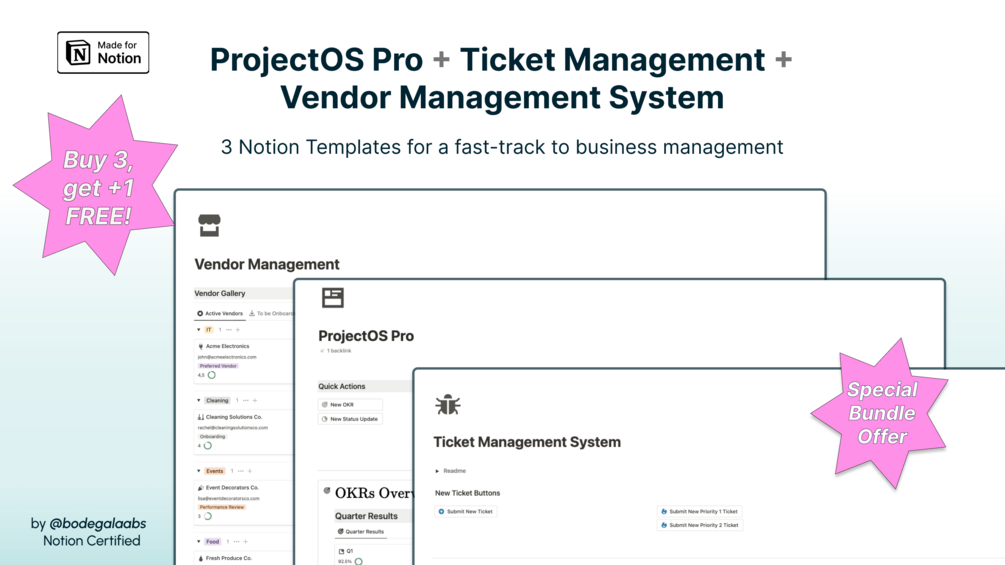1005x565 pixels.
Task: Click the plug icon beside Acme Electronics
Action: coord(201,346)
